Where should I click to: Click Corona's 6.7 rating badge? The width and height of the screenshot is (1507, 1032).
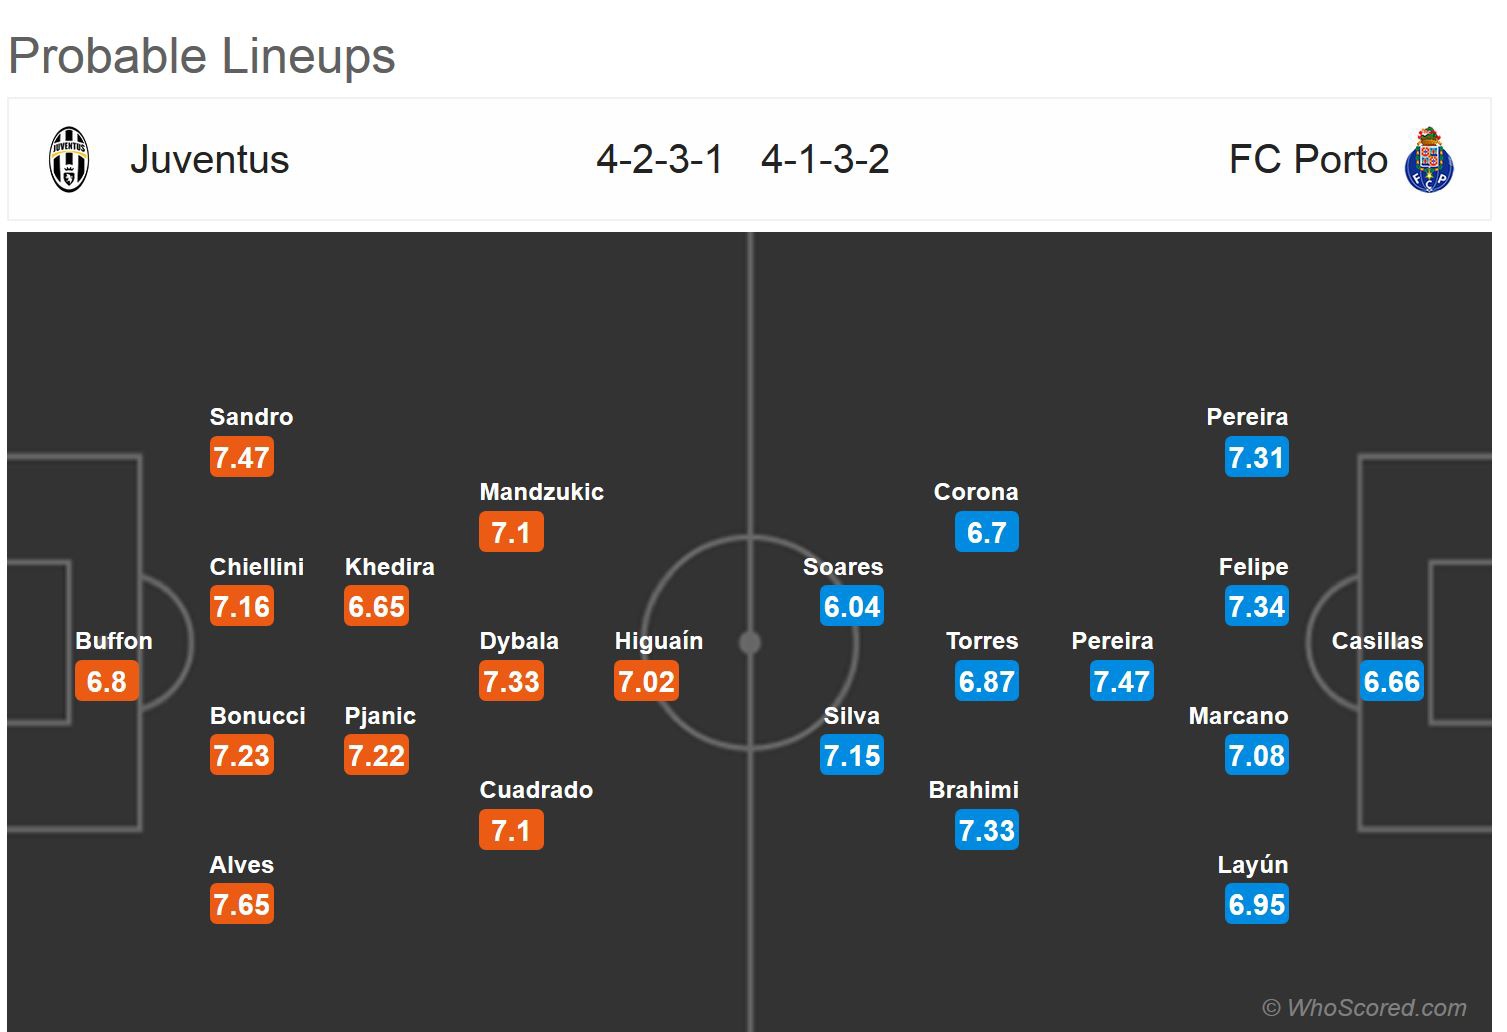pyautogui.click(x=987, y=533)
